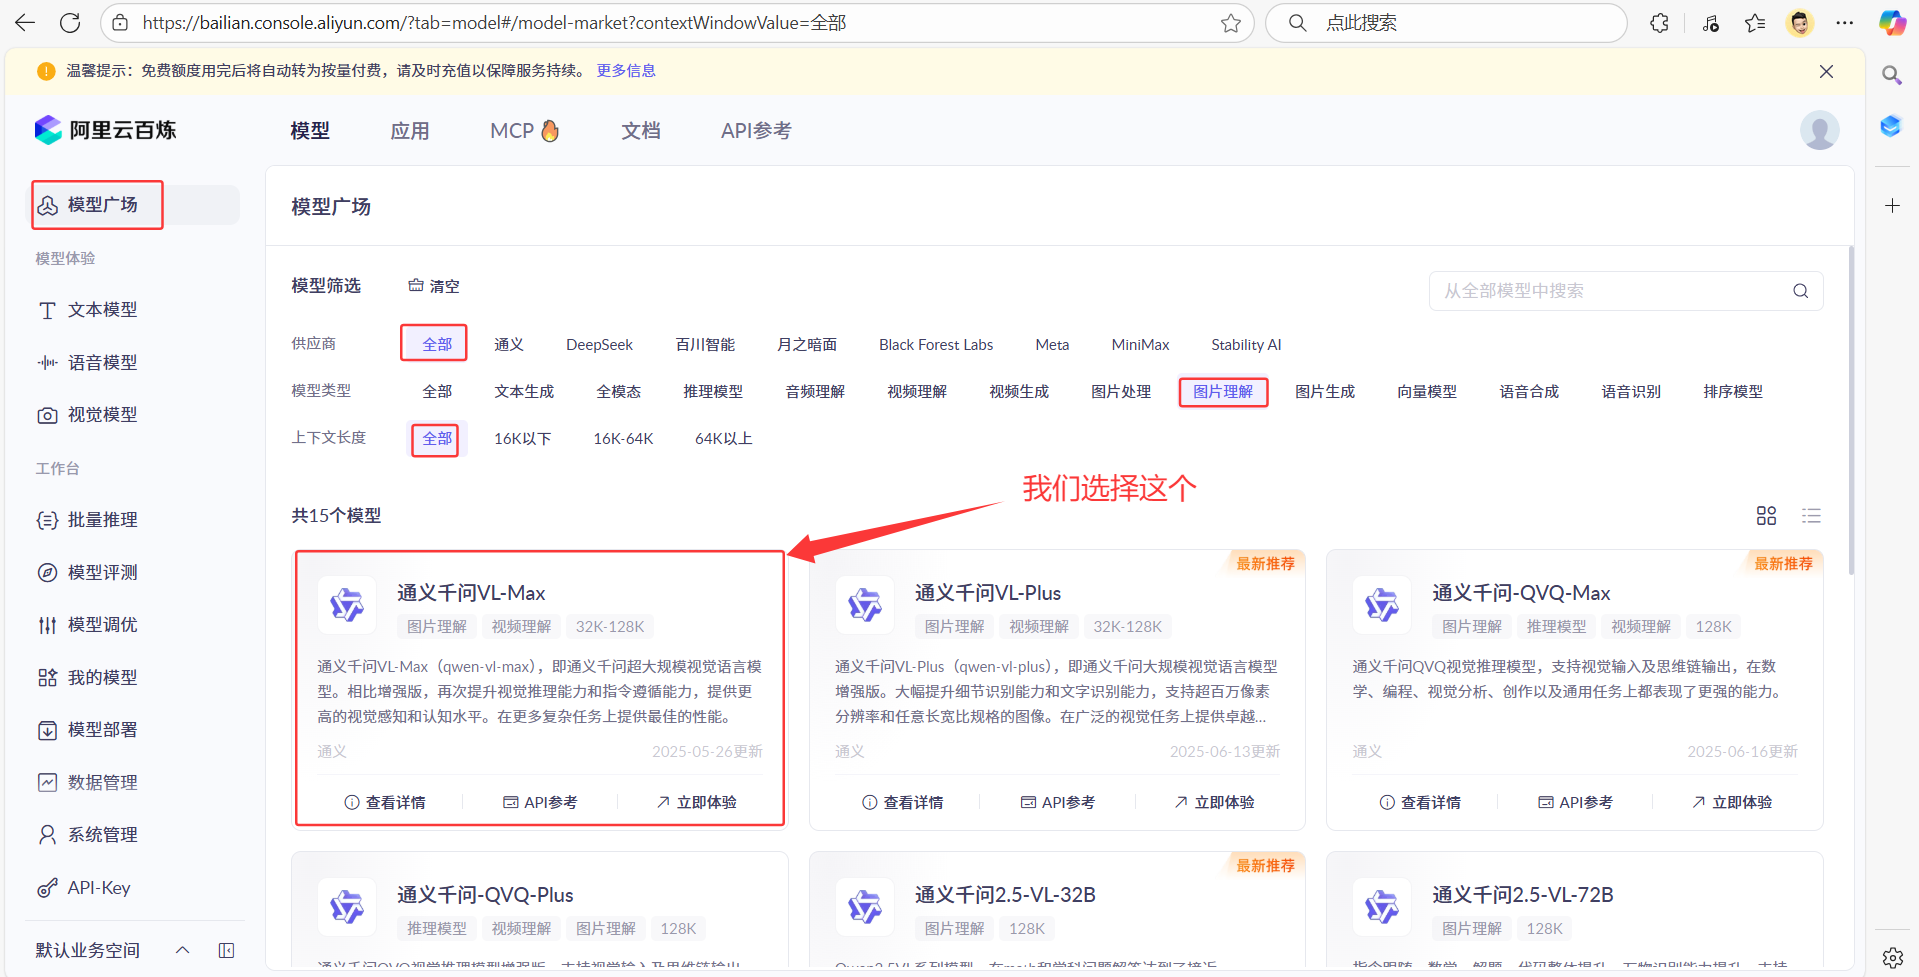Open 视觉模型 camera icon entry
This screenshot has height=977, width=1919.
click(101, 415)
